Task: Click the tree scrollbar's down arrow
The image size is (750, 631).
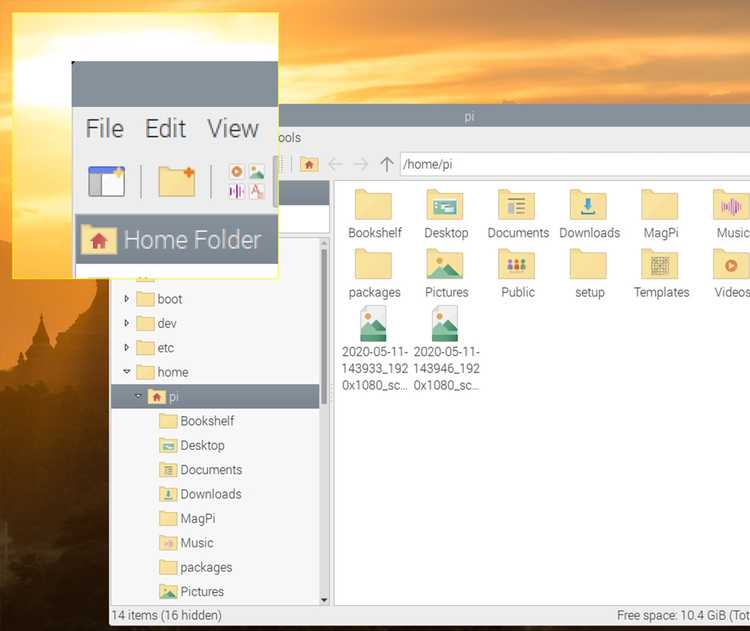Action: pyautogui.click(x=323, y=599)
